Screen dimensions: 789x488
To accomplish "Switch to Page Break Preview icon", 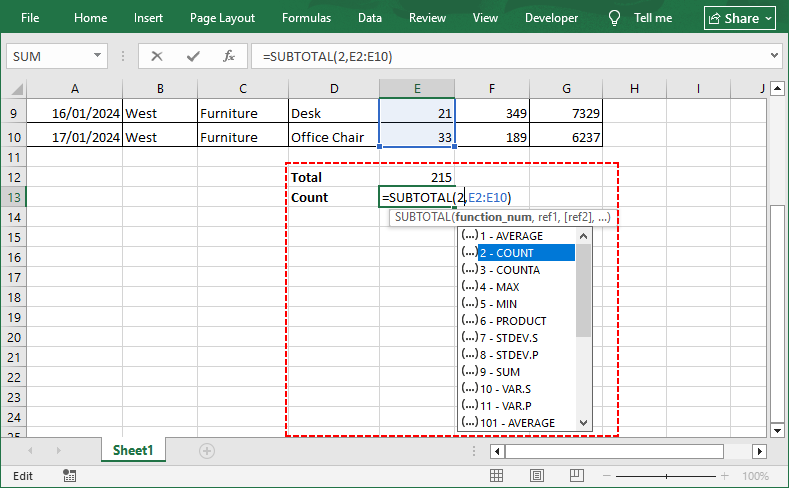I will (x=577, y=475).
